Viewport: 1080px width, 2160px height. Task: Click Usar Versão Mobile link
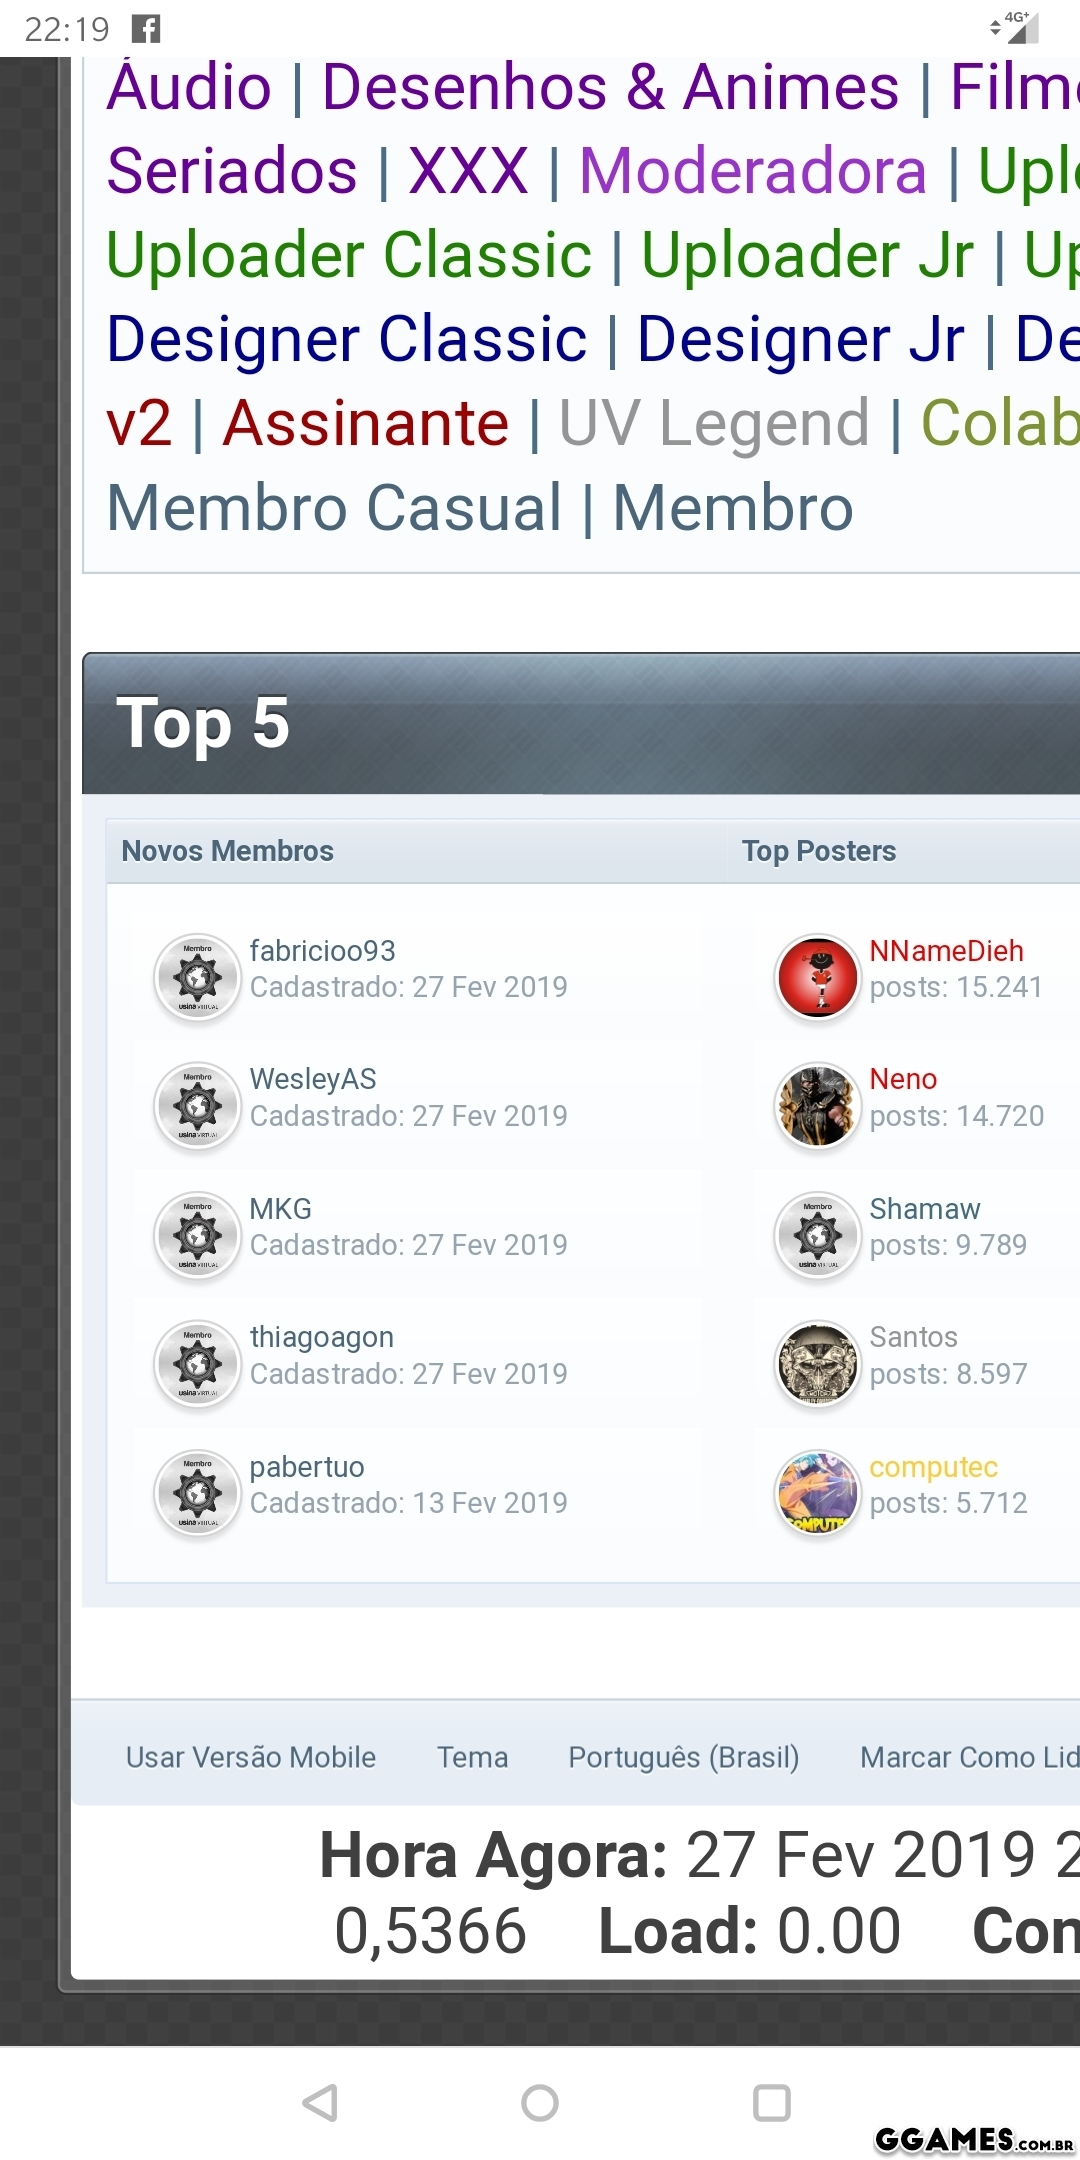pyautogui.click(x=251, y=1757)
